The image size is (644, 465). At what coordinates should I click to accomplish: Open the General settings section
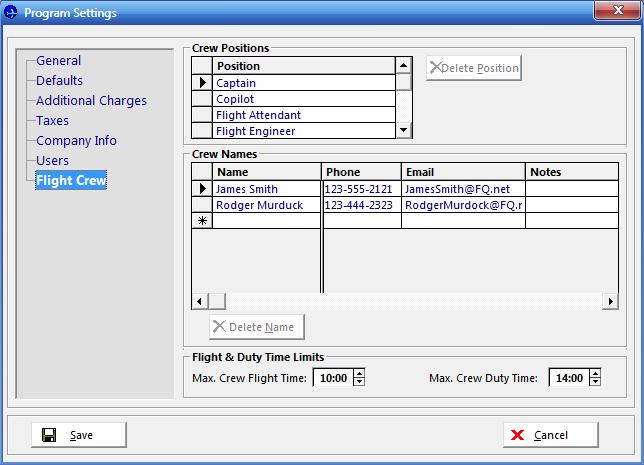tap(58, 61)
